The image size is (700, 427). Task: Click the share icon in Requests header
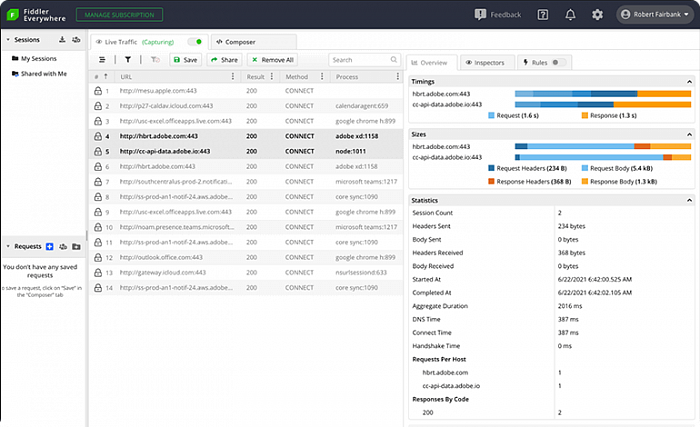point(63,247)
